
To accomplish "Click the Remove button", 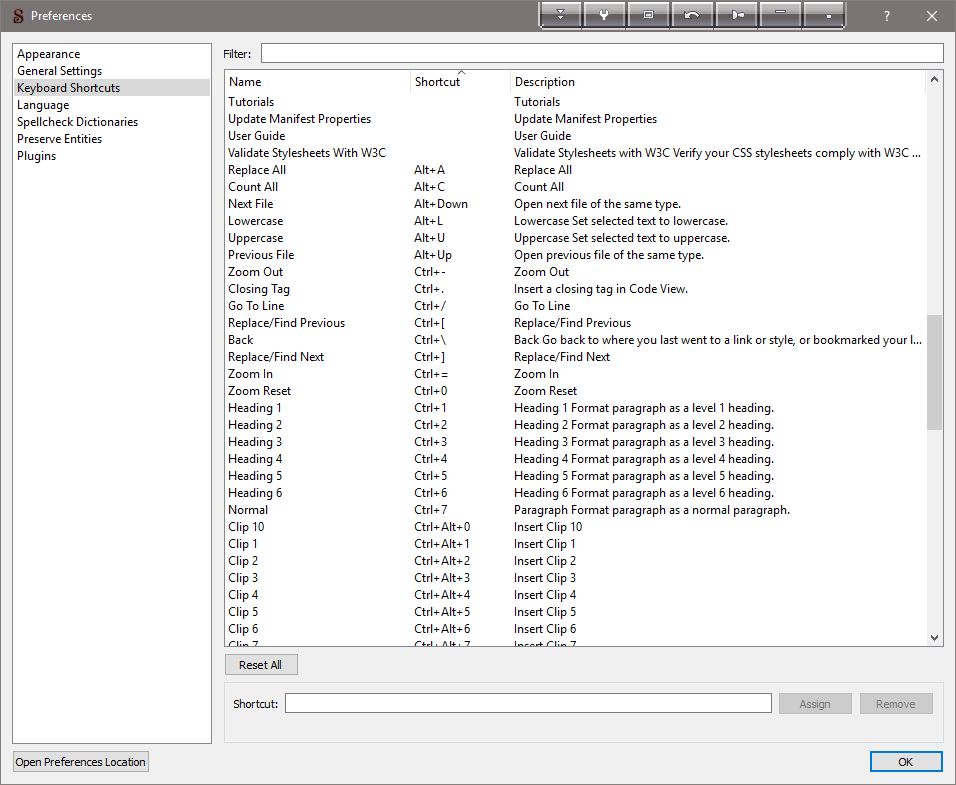I will pos(896,704).
